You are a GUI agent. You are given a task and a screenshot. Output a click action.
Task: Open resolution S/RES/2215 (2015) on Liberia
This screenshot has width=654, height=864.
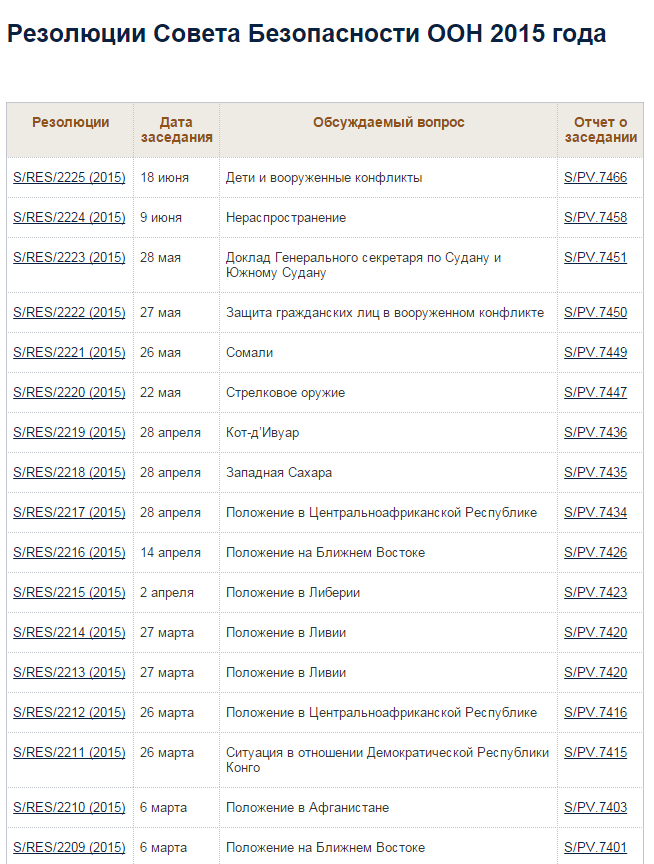click(69, 592)
